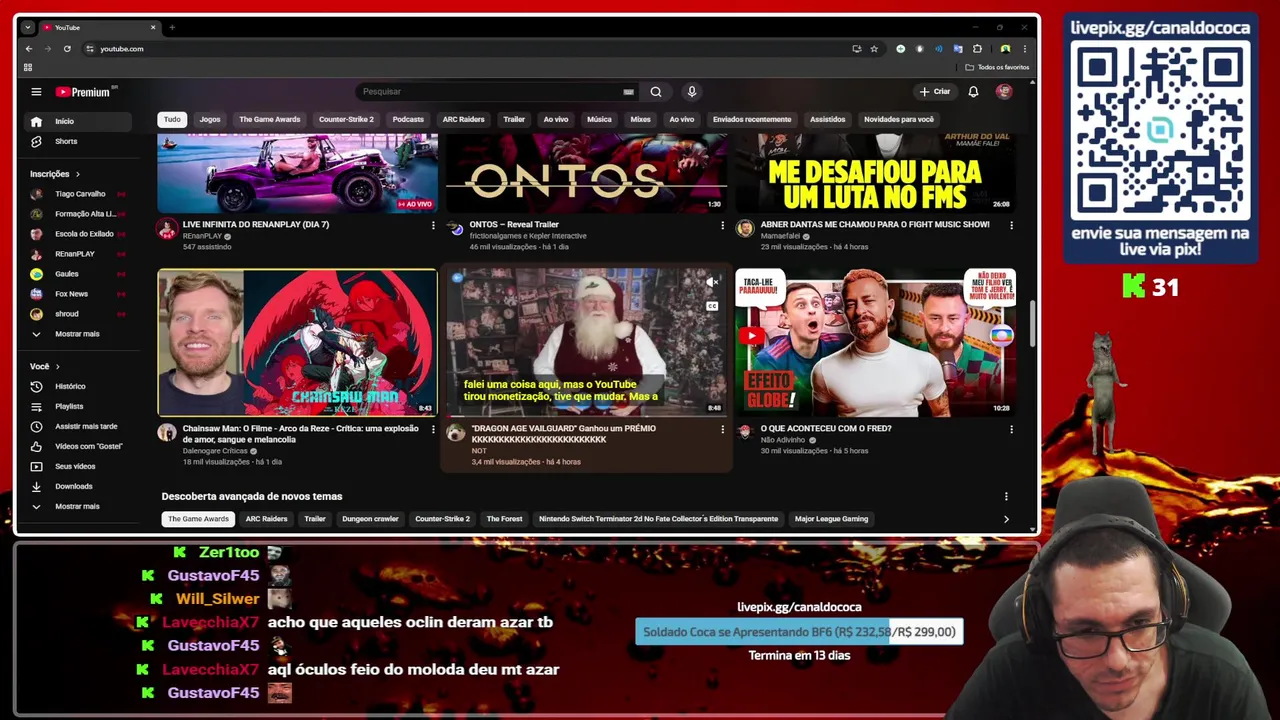Select the Podcasts filter chip
Image resolution: width=1280 pixels, height=720 pixels.
click(408, 119)
